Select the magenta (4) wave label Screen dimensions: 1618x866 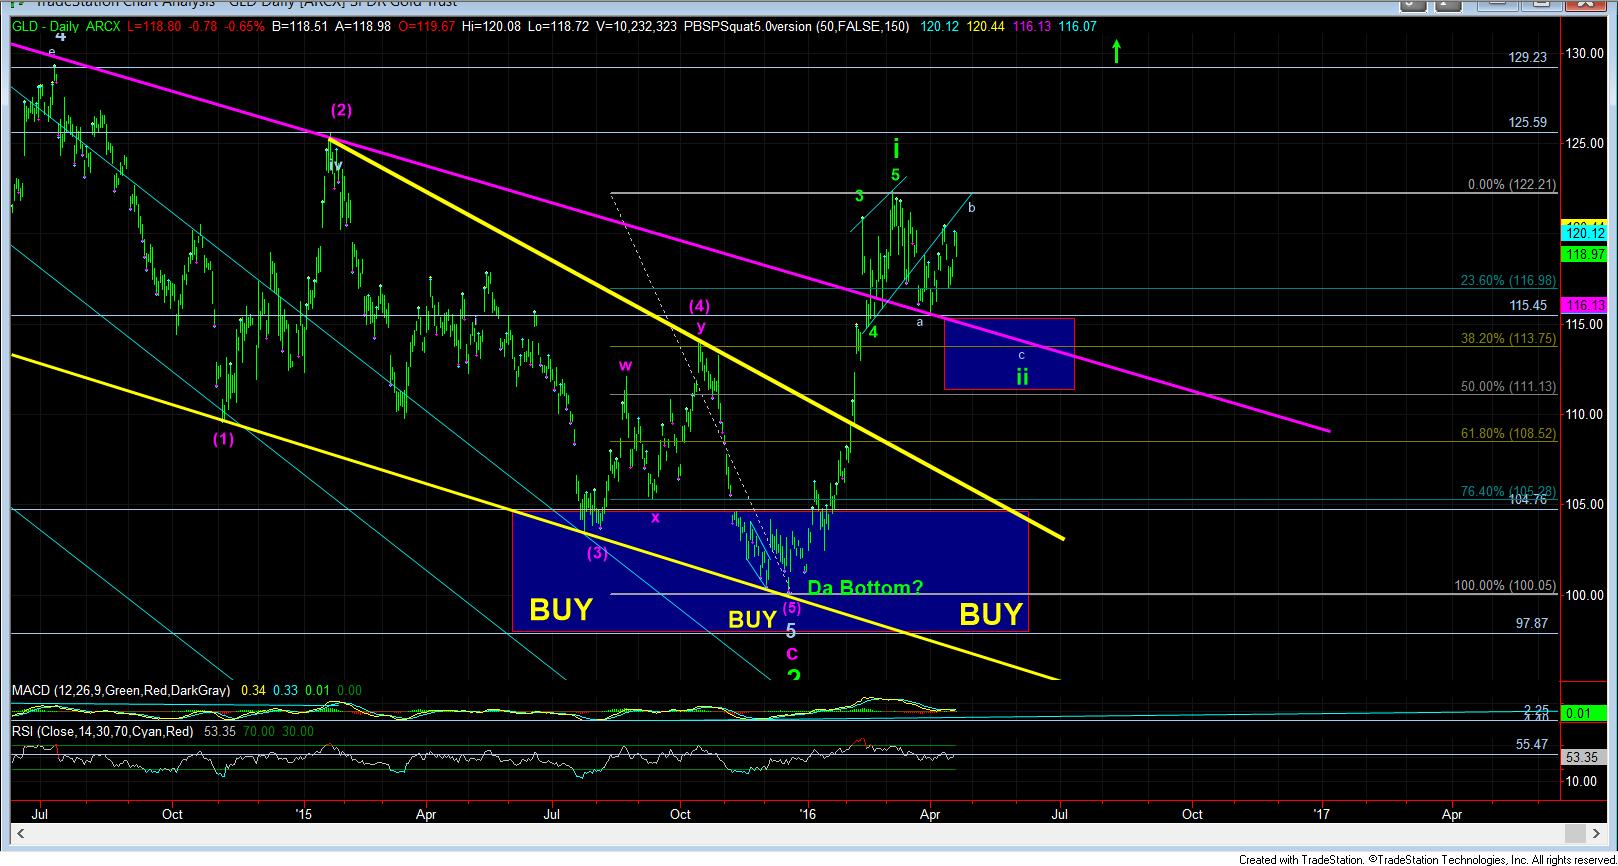(x=699, y=306)
